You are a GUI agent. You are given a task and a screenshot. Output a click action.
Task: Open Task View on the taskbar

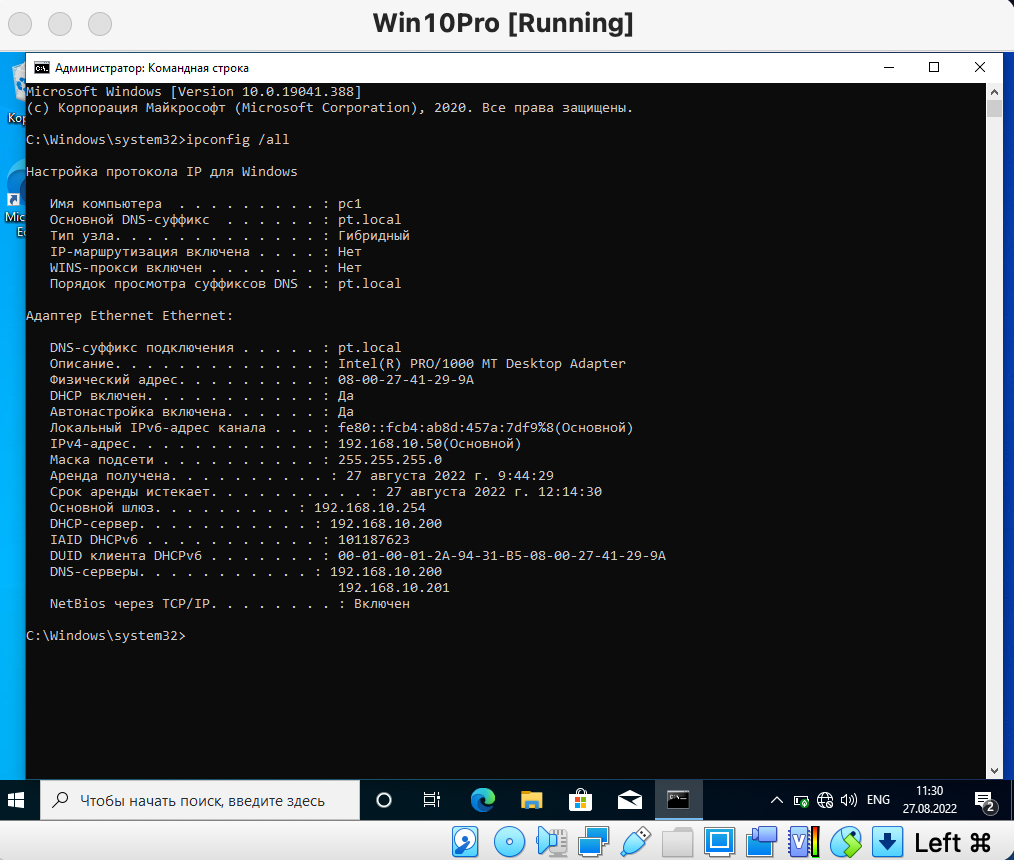point(431,801)
